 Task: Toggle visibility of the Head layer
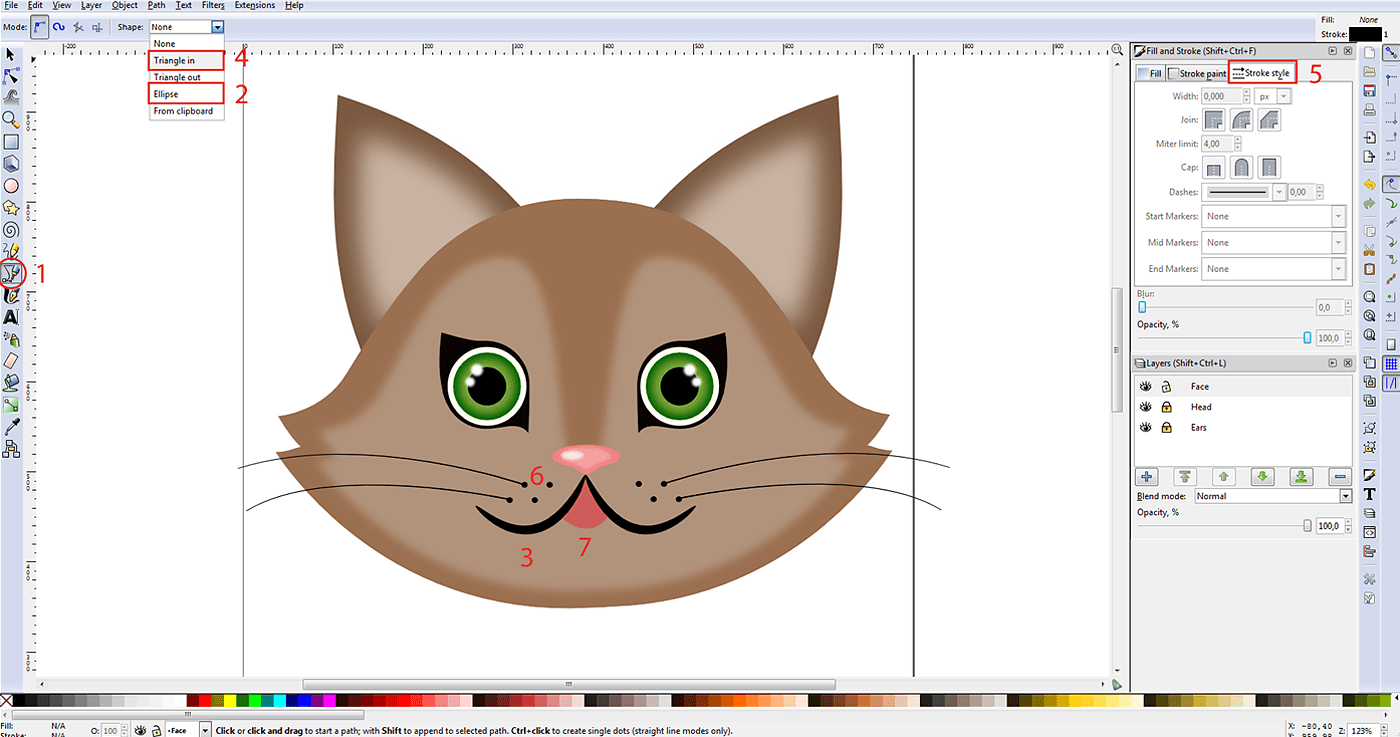[1145, 407]
